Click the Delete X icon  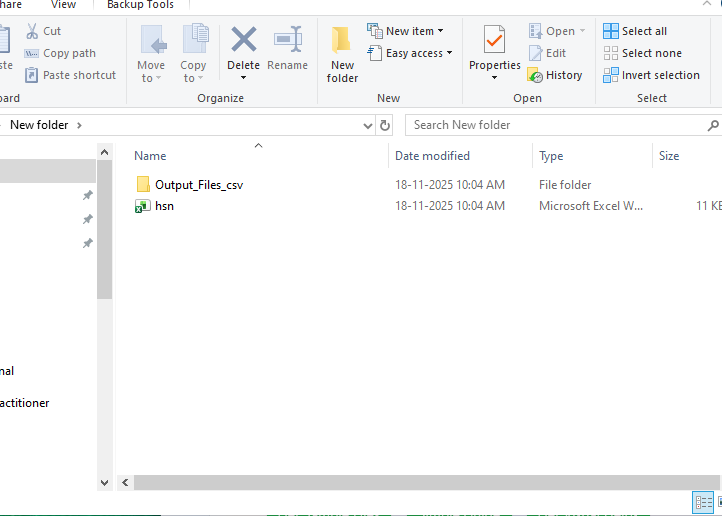[x=244, y=39]
